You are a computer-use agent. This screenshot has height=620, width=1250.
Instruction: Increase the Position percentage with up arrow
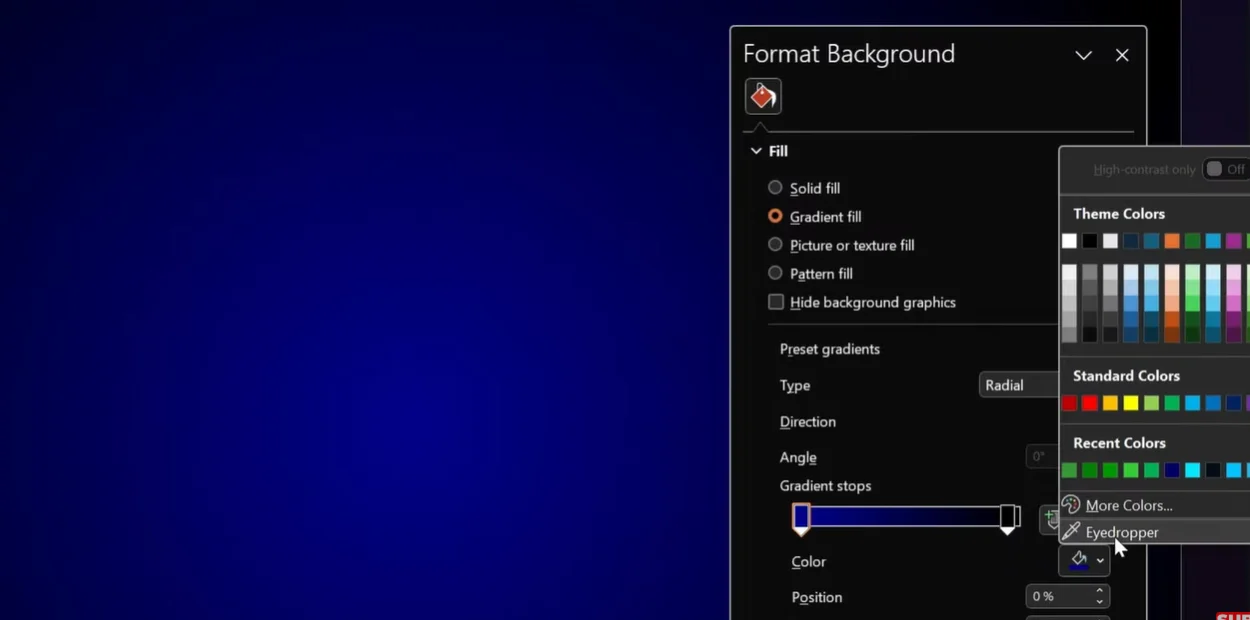coord(1099,591)
